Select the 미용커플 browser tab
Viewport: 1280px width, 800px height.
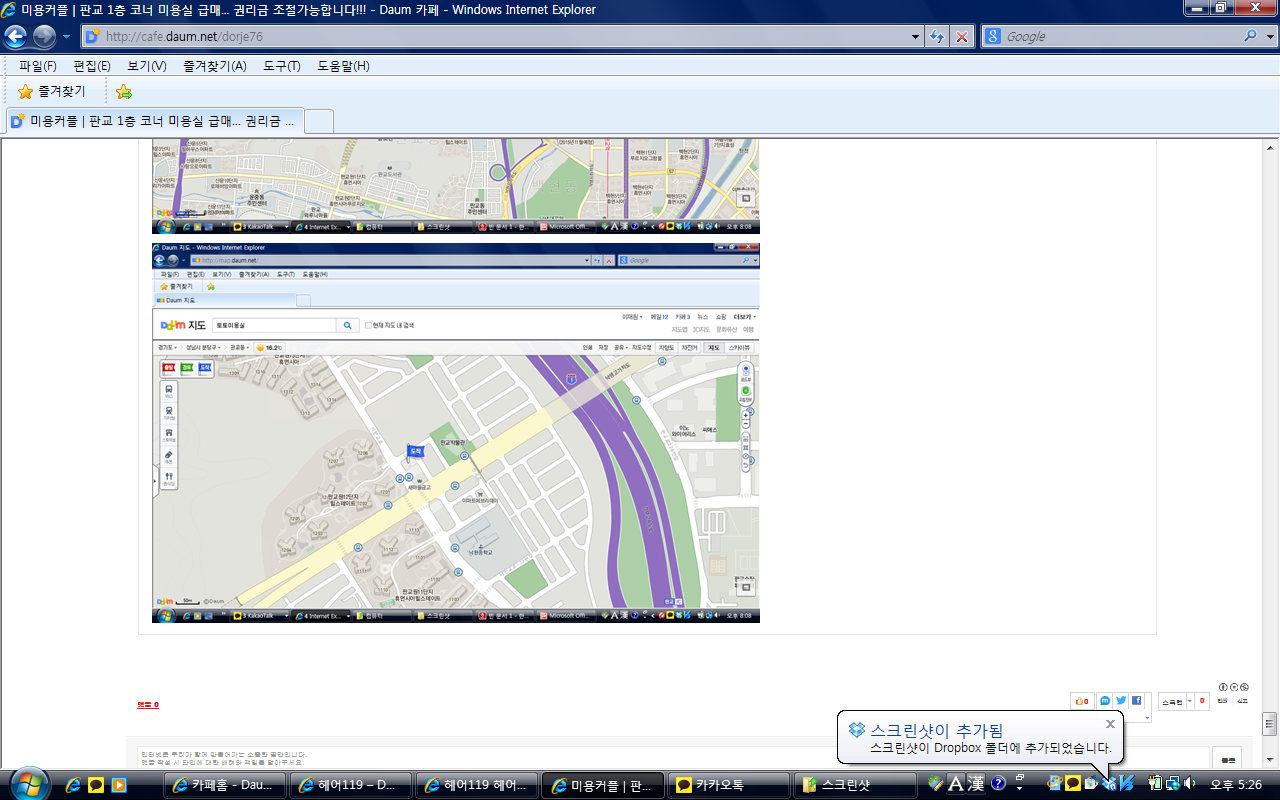[153, 121]
